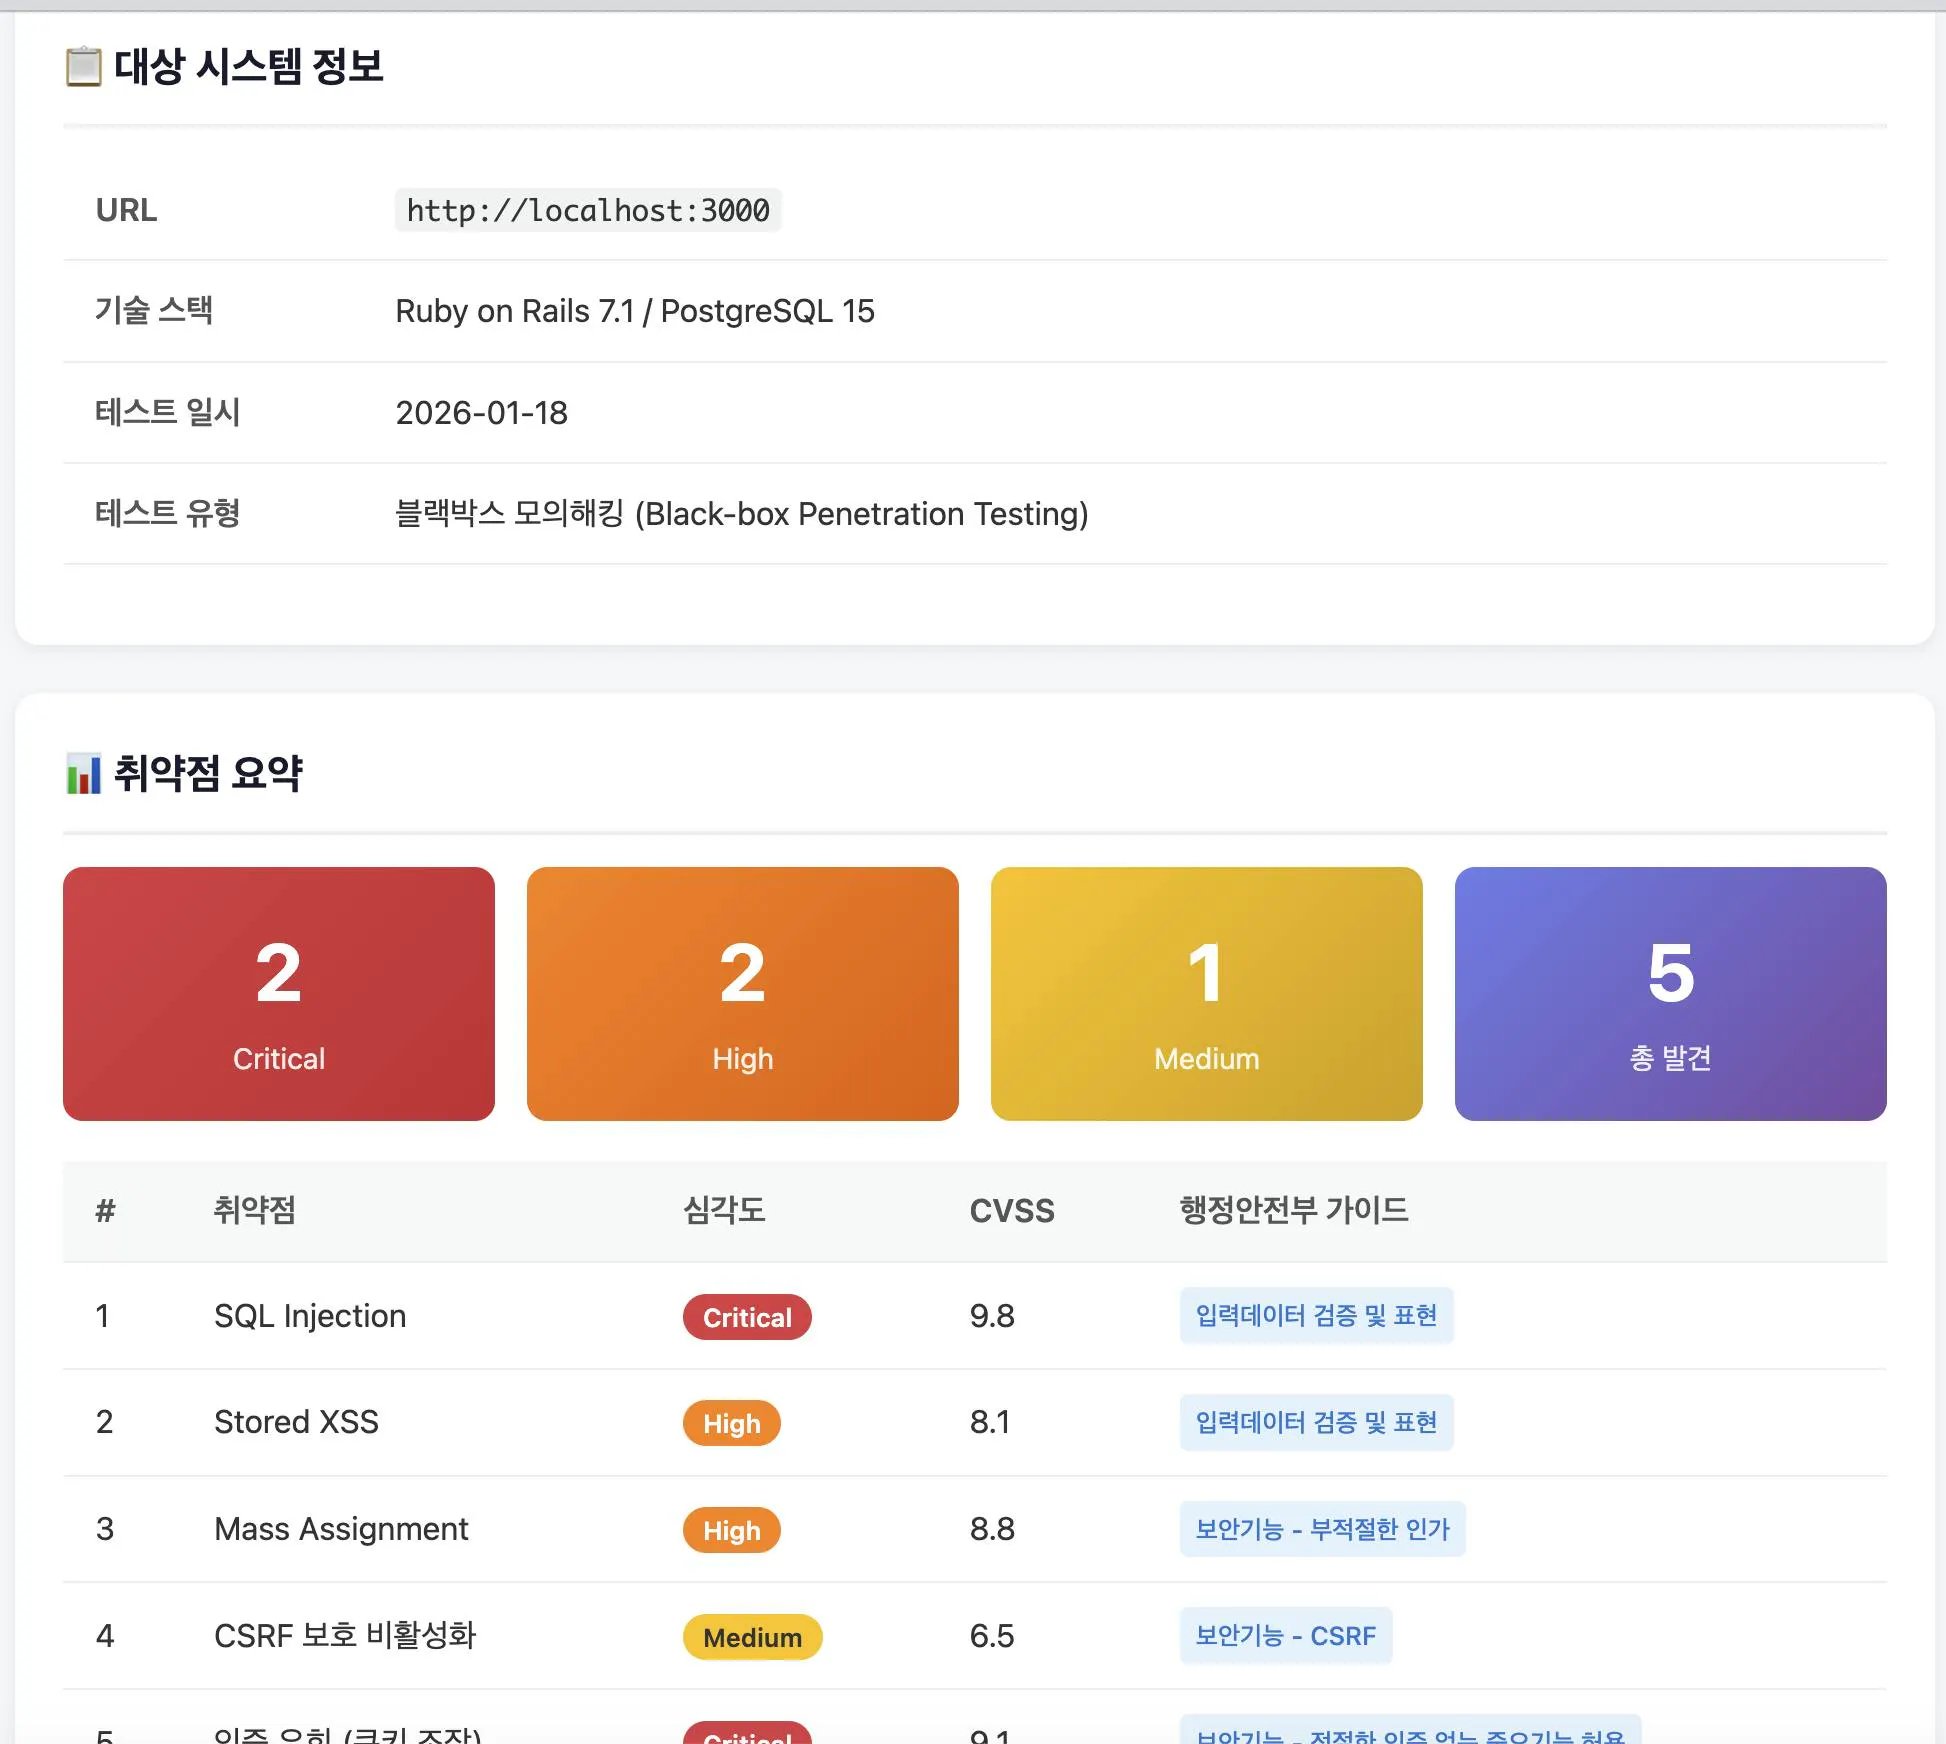
Task: Select the red Critical count card
Action: [279, 993]
